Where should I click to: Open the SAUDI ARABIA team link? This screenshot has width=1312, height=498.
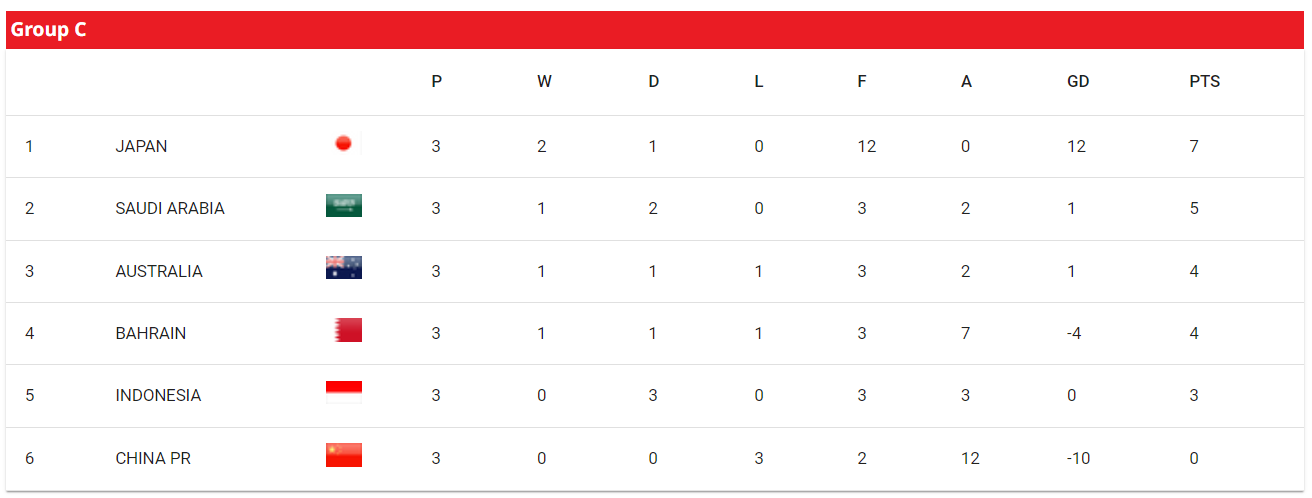(x=170, y=208)
